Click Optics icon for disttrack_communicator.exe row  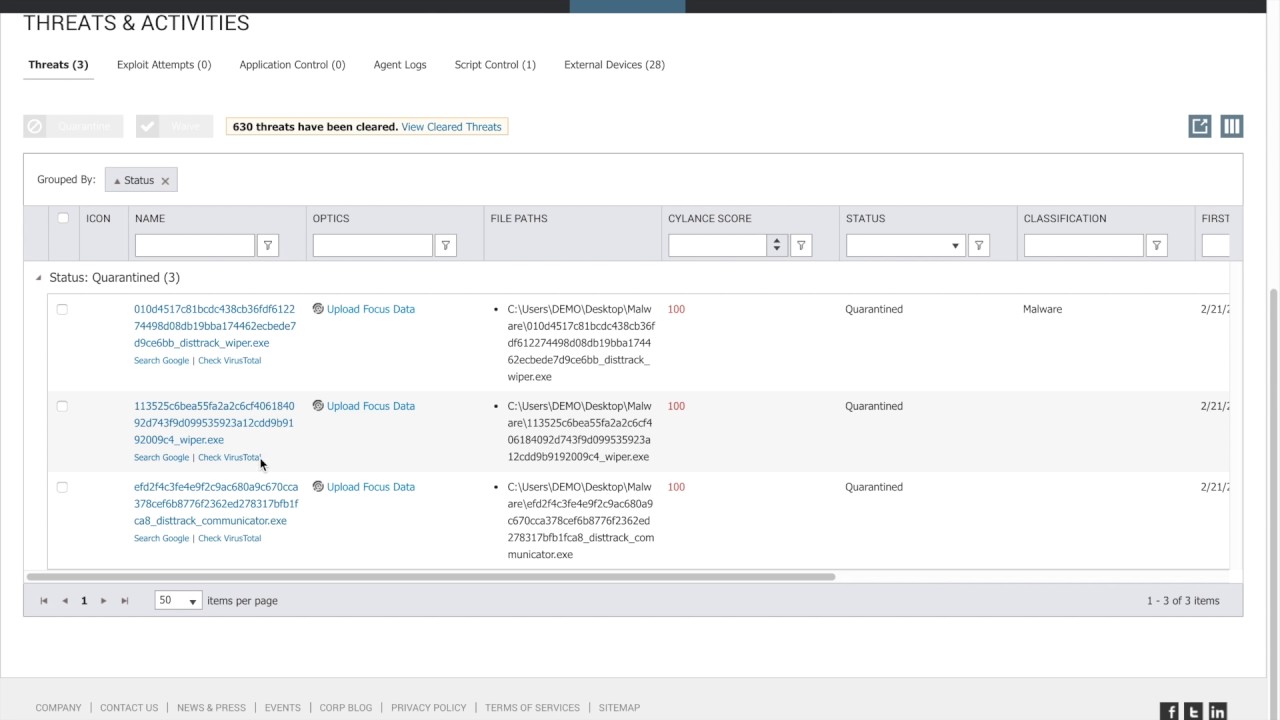click(318, 487)
